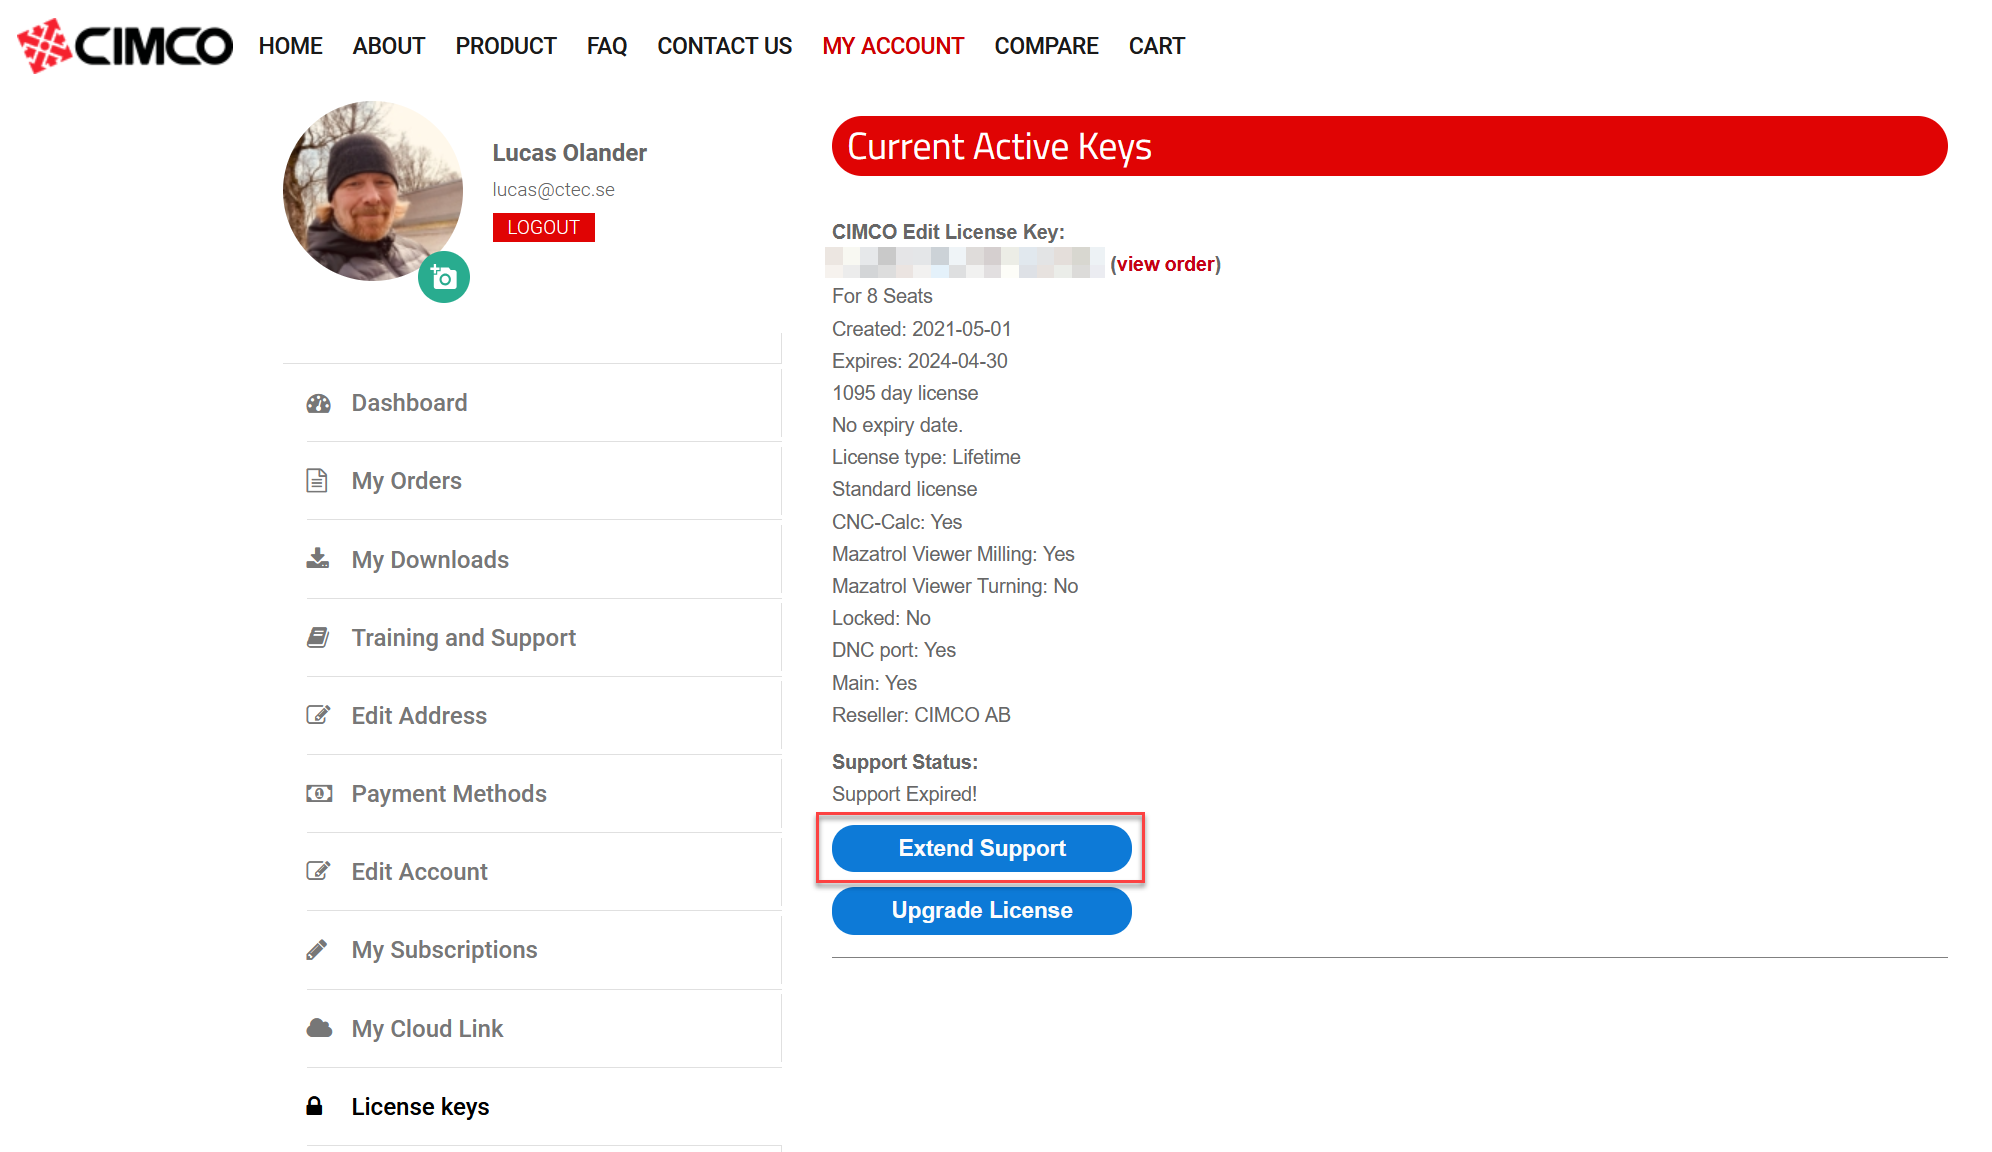Open the HOME page
Image resolution: width=1992 pixels, height=1152 pixels.
[291, 46]
